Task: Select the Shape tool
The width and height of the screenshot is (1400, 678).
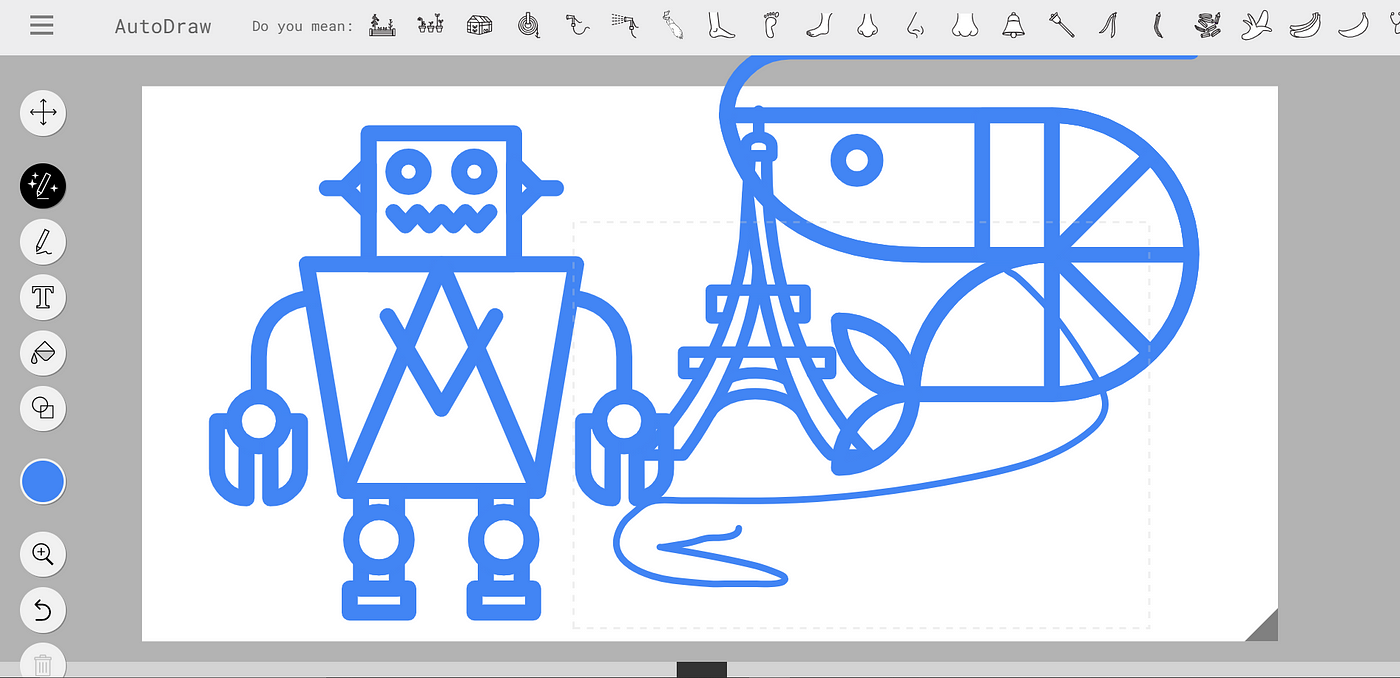Action: click(x=43, y=408)
